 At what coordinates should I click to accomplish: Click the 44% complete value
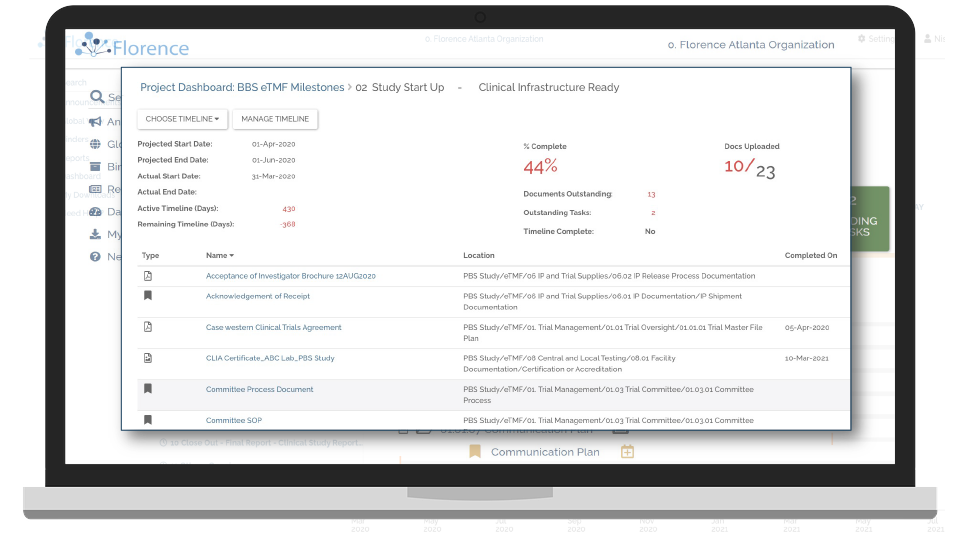[x=541, y=166]
